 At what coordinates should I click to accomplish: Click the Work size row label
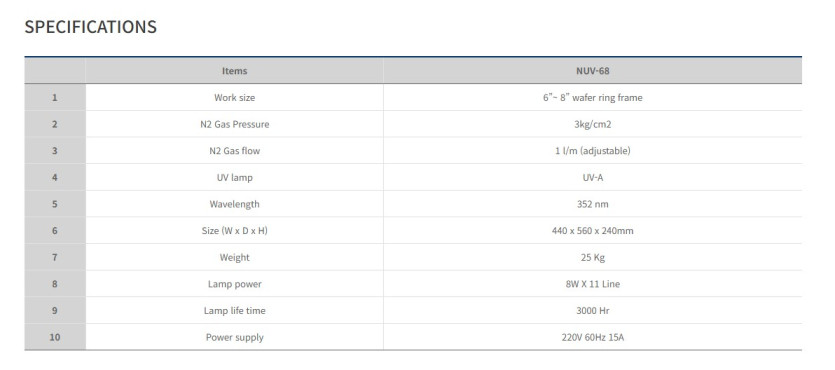coord(234,97)
